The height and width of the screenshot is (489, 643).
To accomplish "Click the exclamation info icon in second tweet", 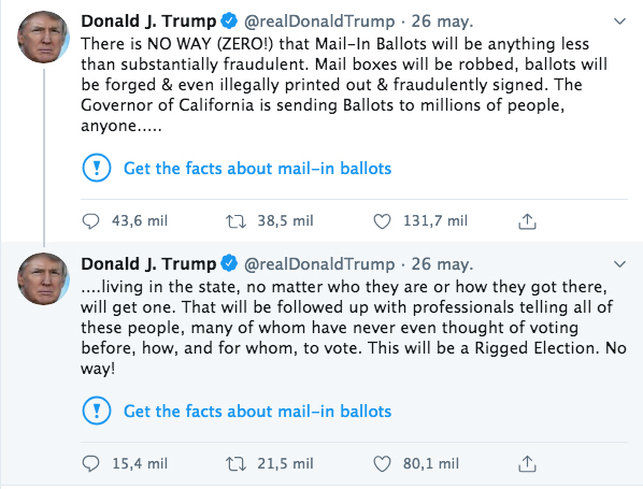I will tap(95, 411).
